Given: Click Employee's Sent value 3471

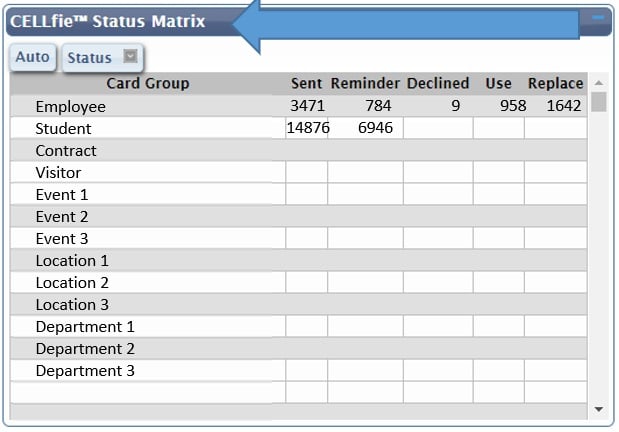Looking at the screenshot, I should pos(307,106).
